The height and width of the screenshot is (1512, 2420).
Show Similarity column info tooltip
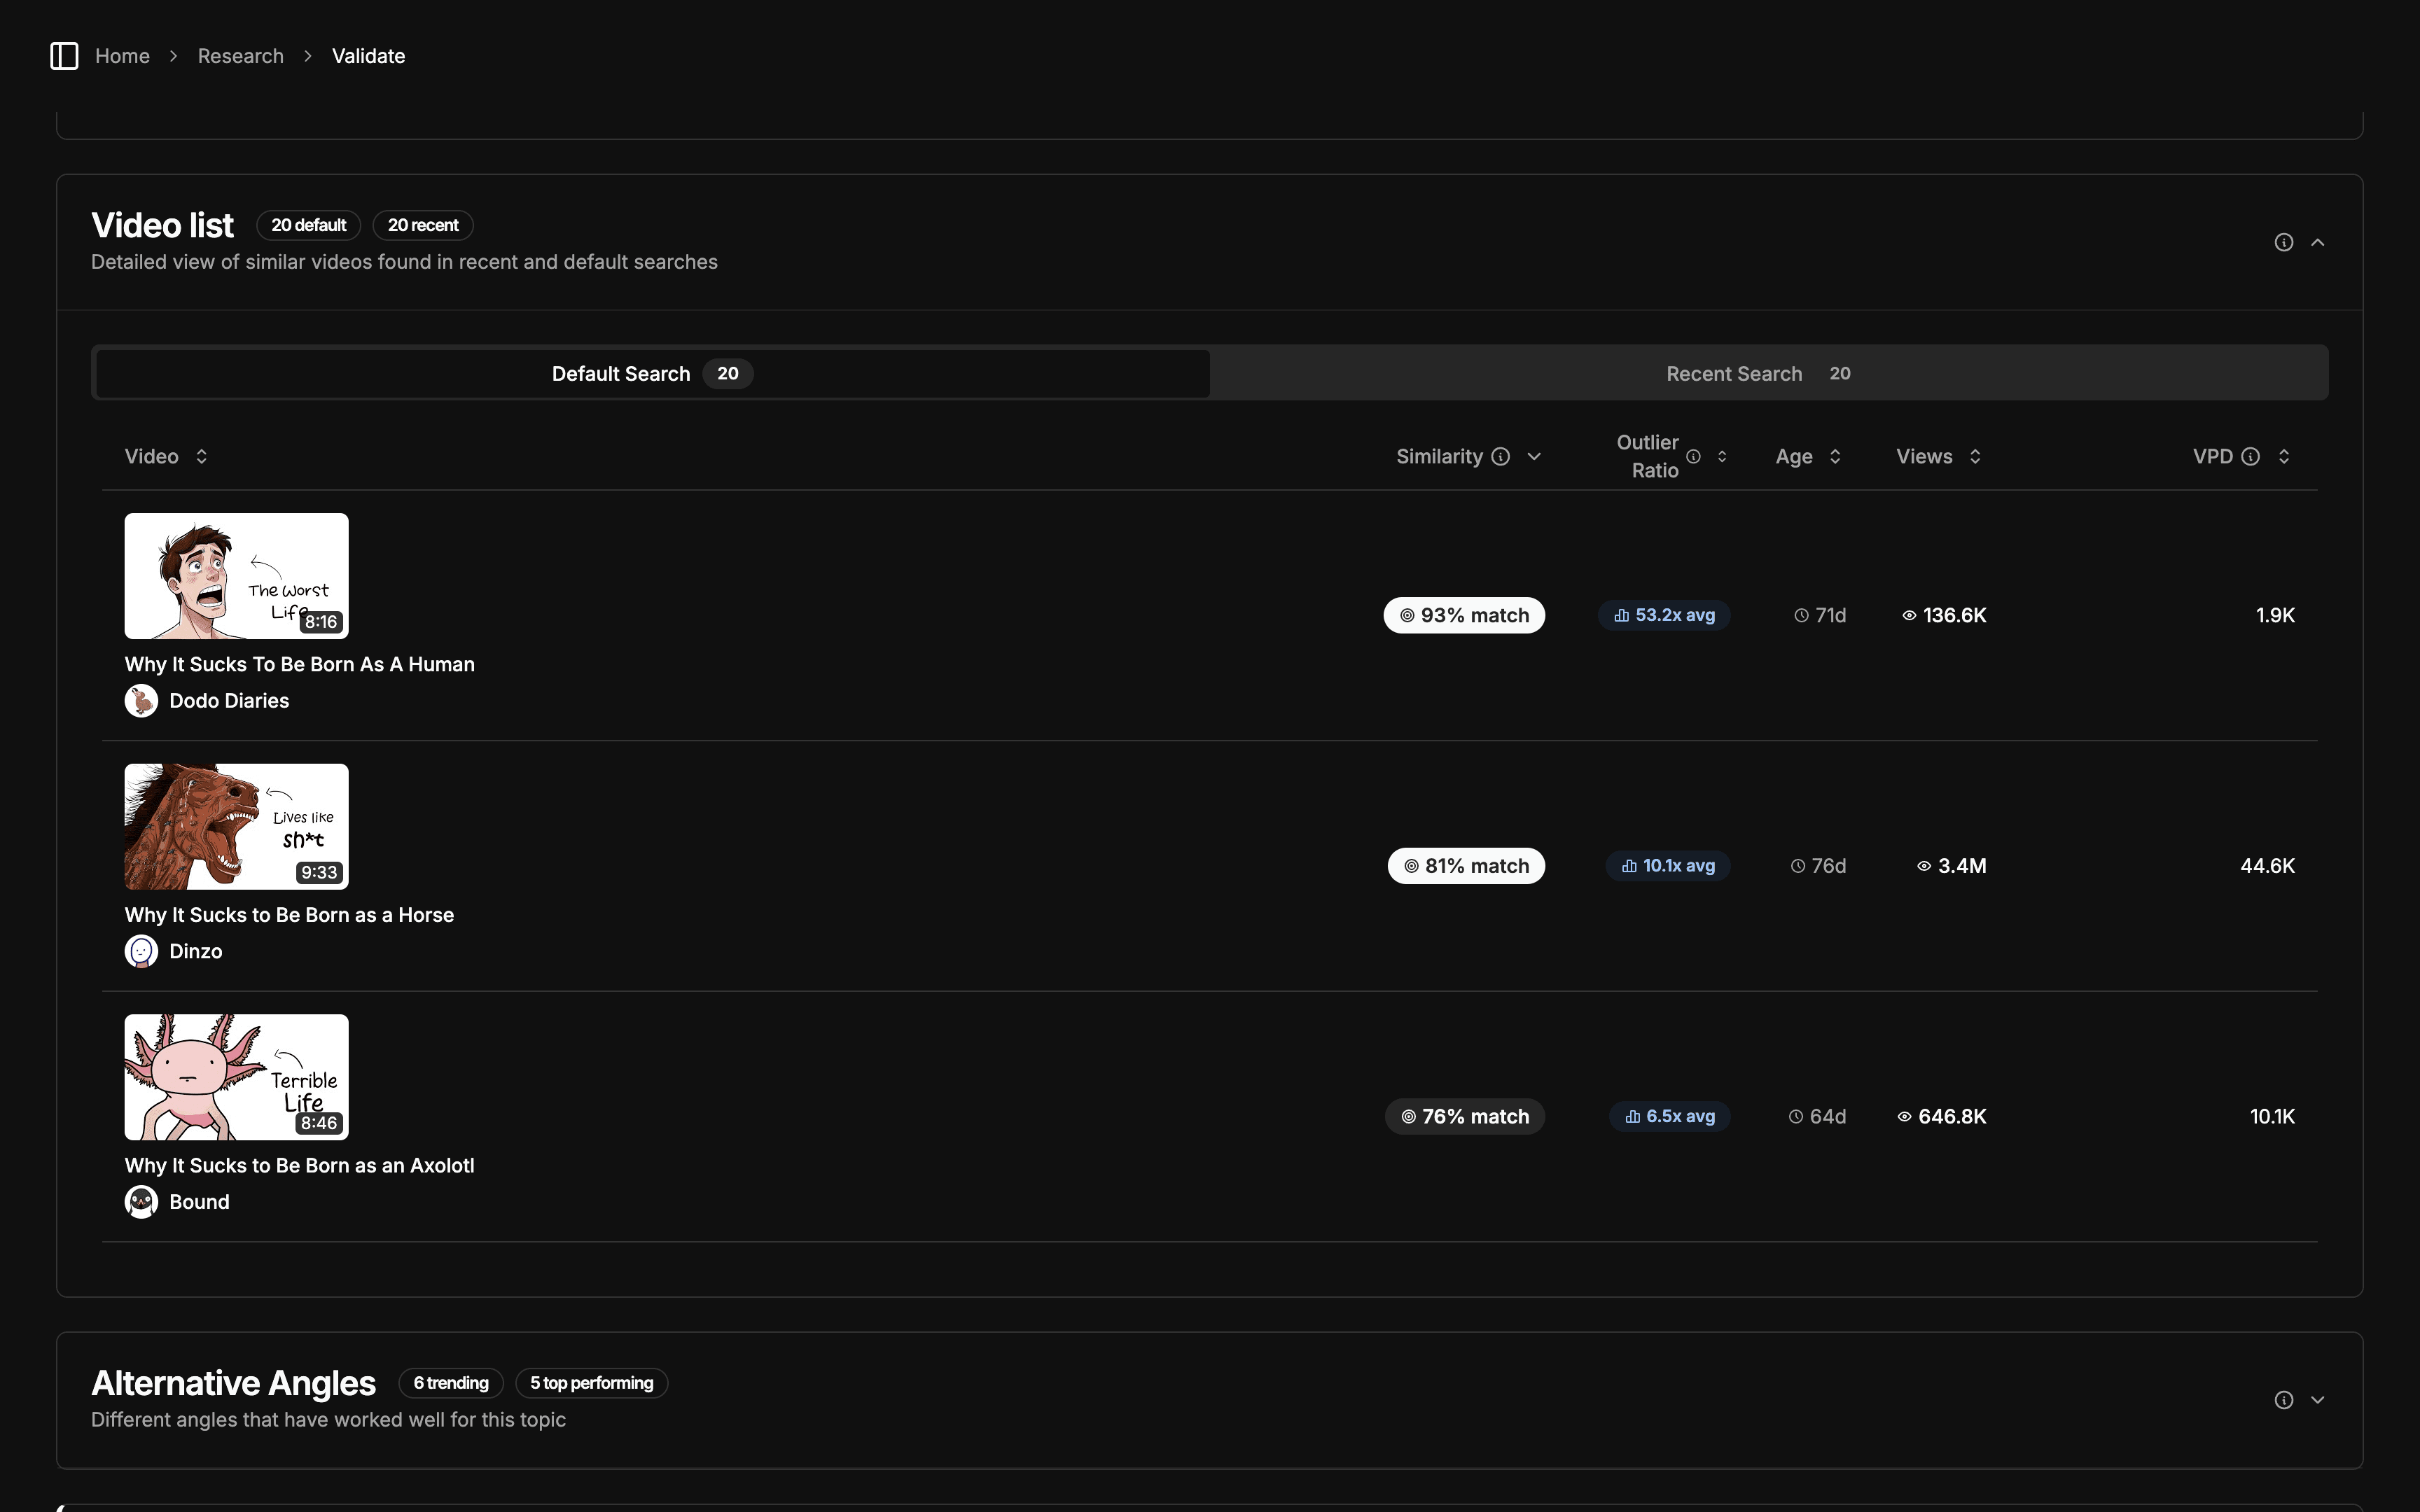(x=1500, y=456)
